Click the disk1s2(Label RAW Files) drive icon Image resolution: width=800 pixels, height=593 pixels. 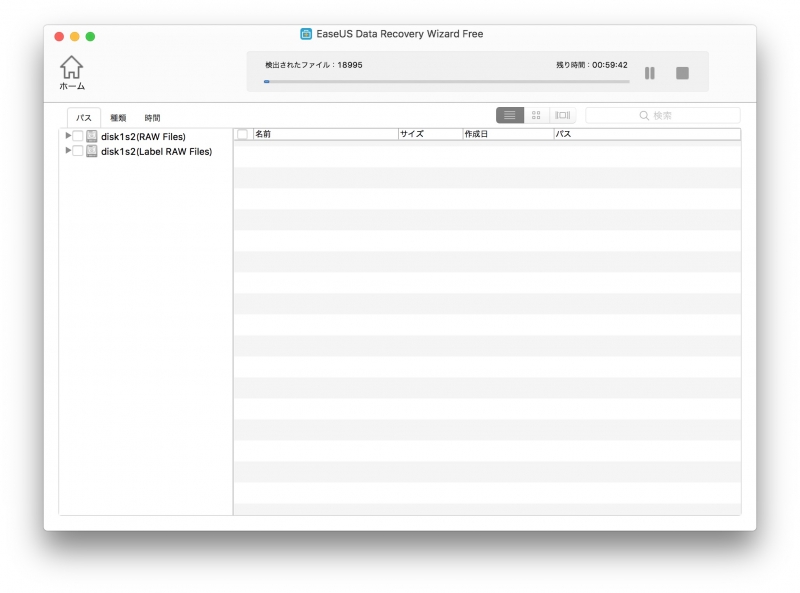click(92, 152)
